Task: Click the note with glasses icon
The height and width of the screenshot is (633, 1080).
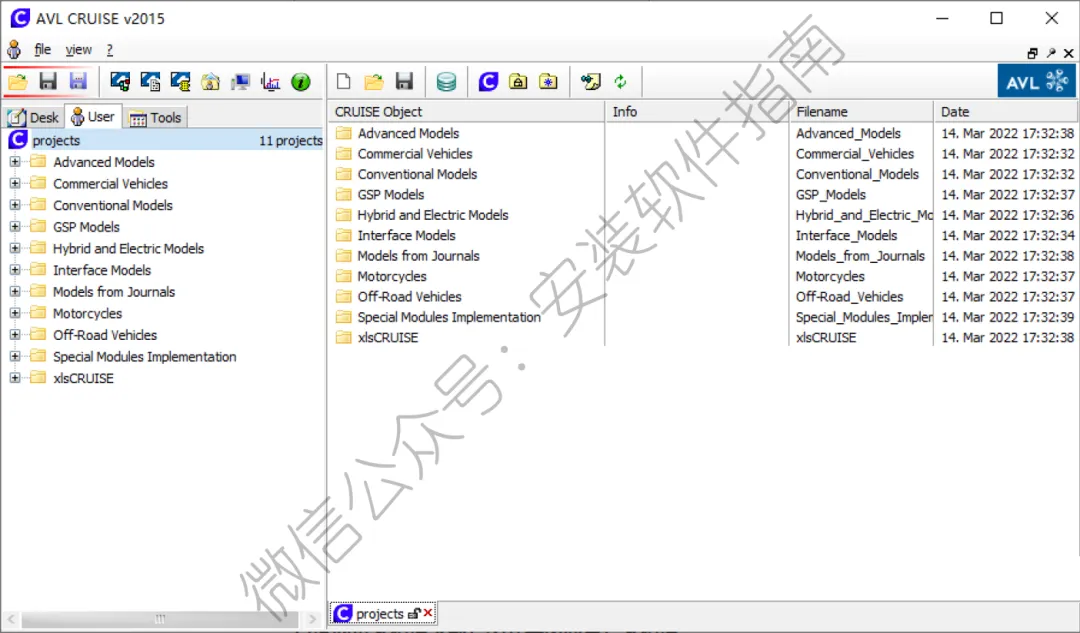Action: tap(590, 82)
